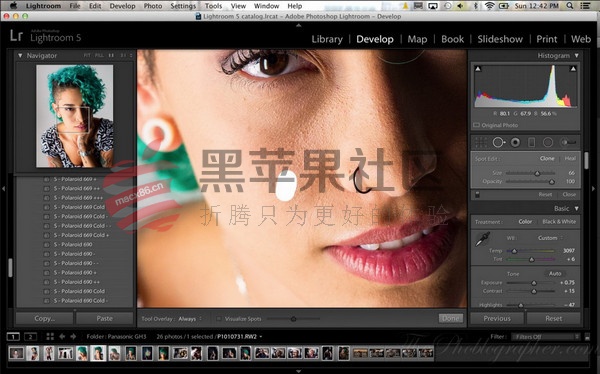
Task: Click the Done button under the photo
Action: point(450,318)
